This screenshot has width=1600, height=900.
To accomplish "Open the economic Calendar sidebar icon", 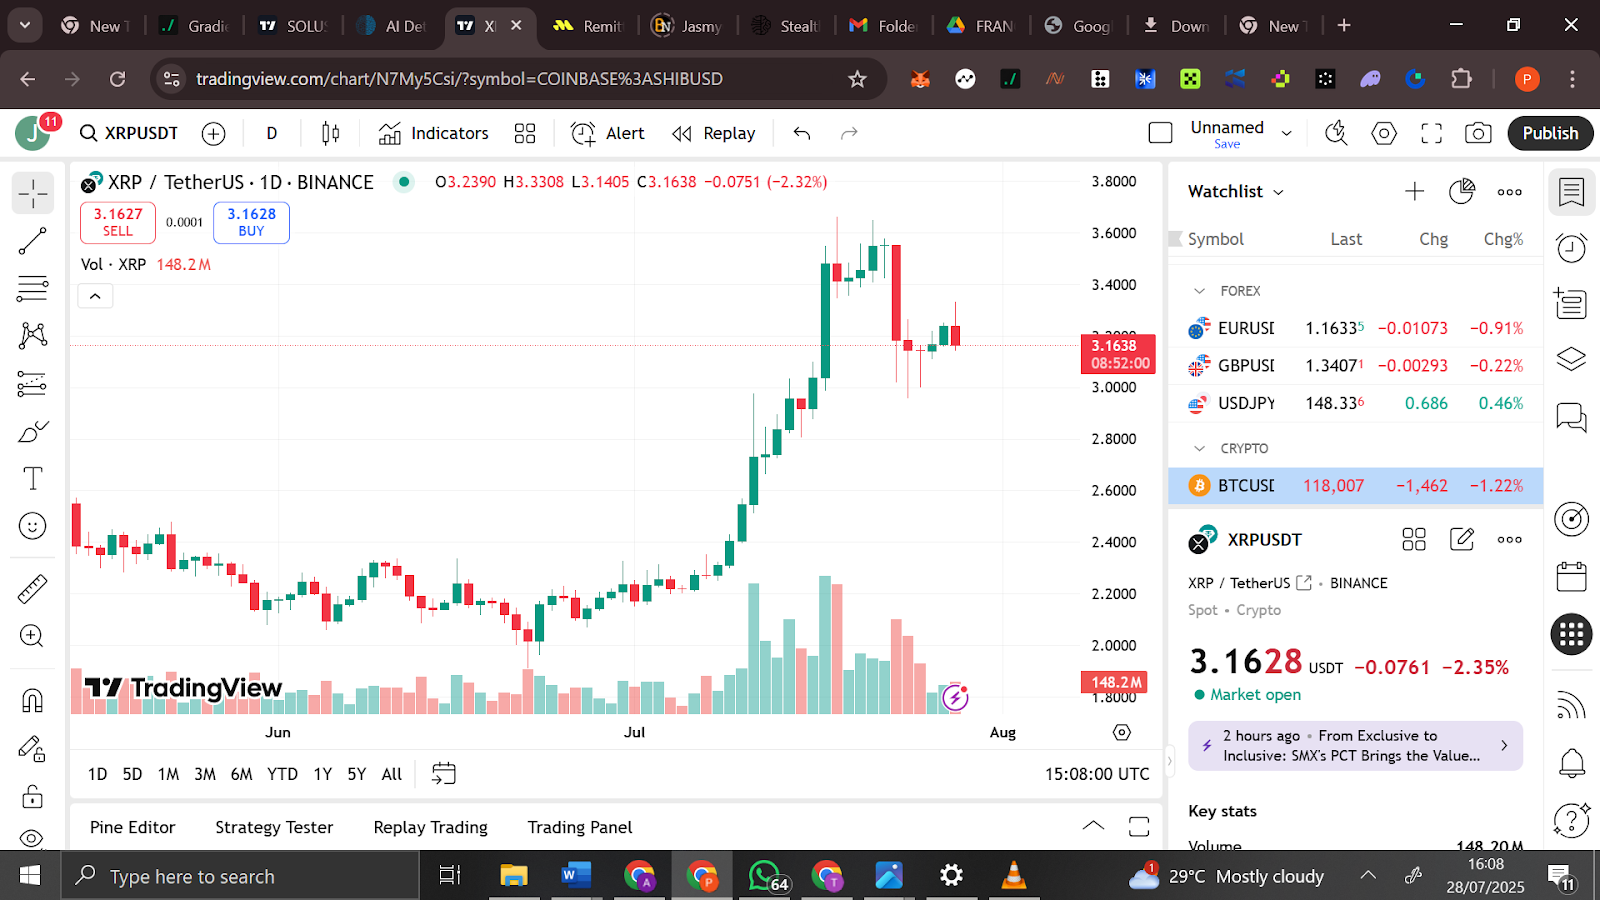I will 1572,577.
